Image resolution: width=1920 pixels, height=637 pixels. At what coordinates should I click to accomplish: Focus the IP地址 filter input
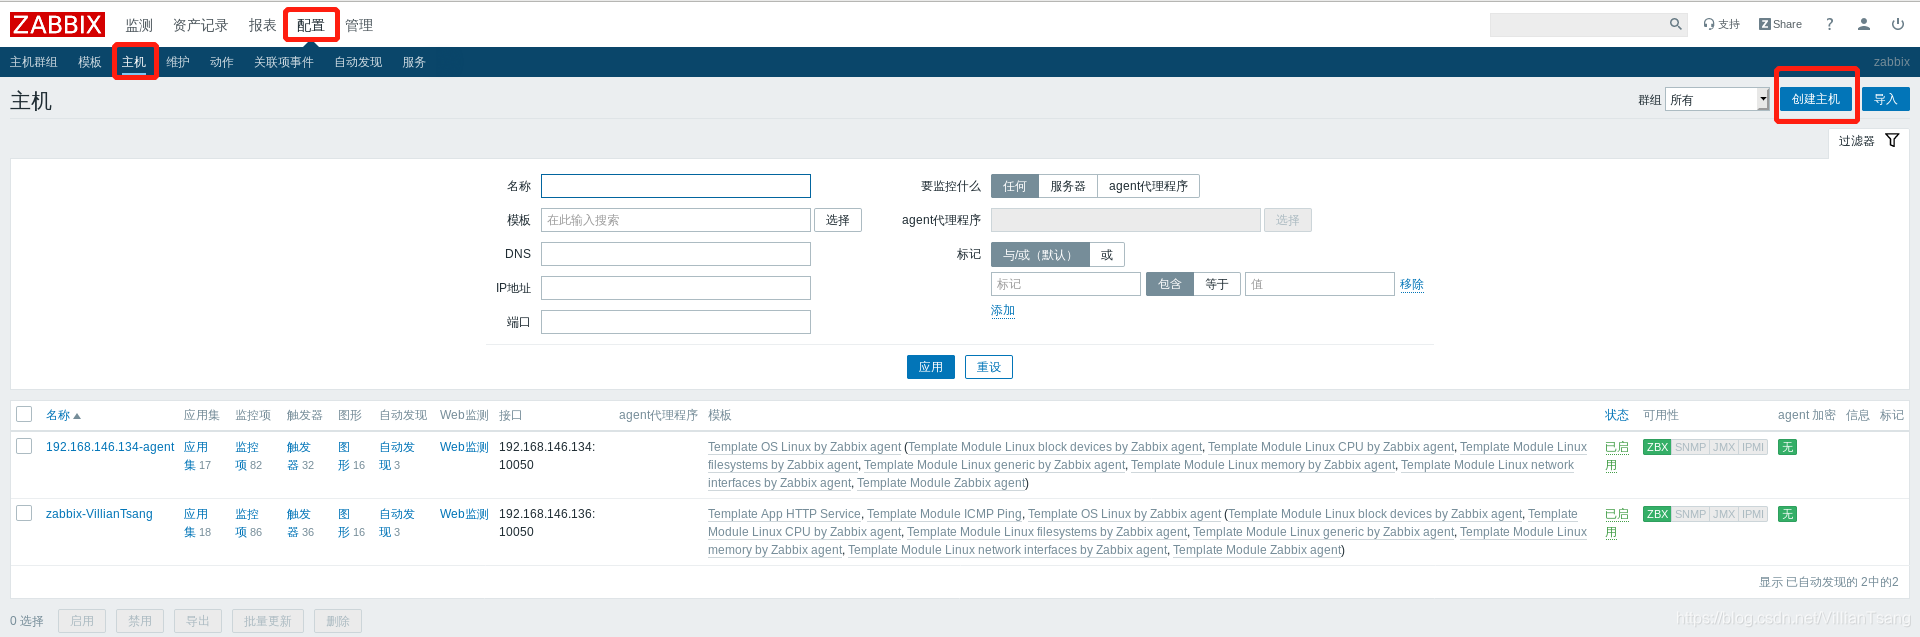[x=676, y=288]
